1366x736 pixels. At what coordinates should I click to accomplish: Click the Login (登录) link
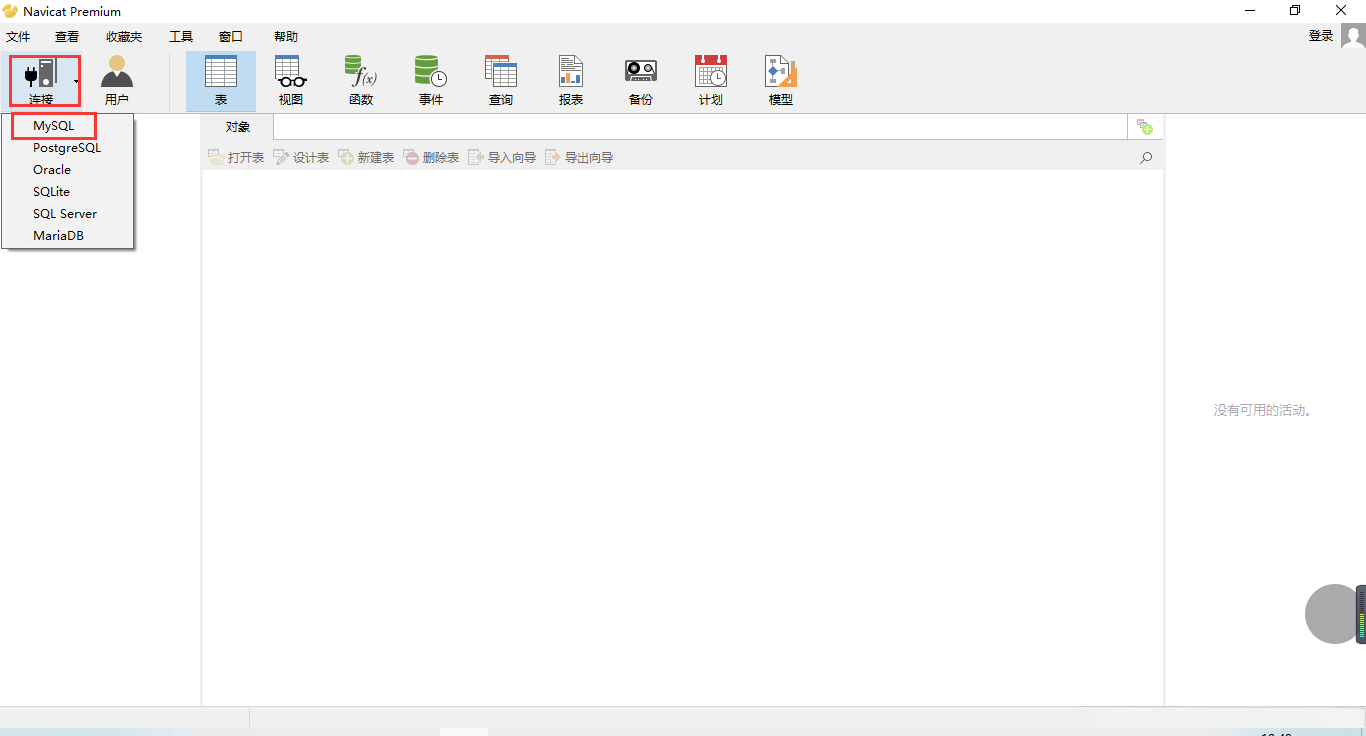coord(1321,36)
